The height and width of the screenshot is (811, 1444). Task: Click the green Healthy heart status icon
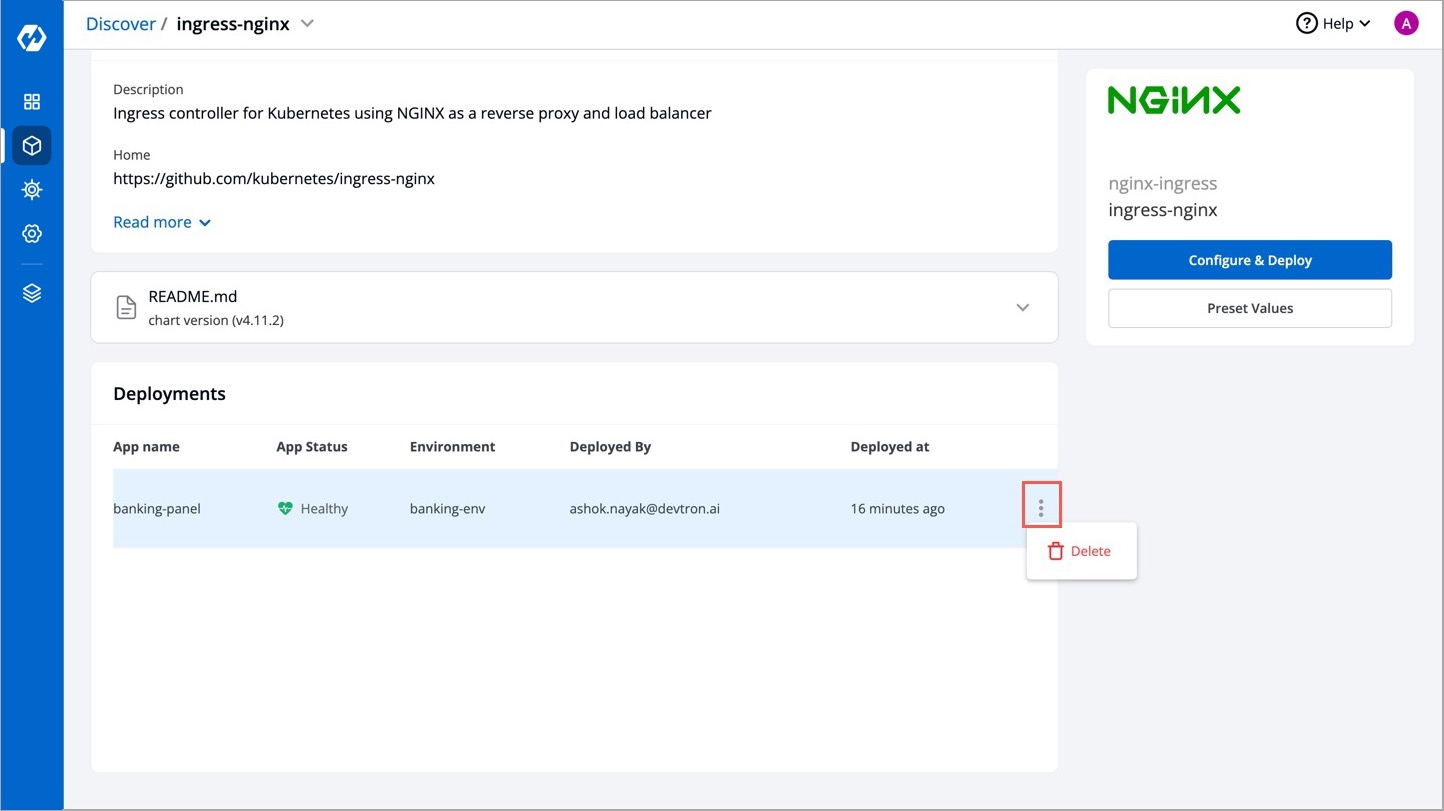[285, 508]
